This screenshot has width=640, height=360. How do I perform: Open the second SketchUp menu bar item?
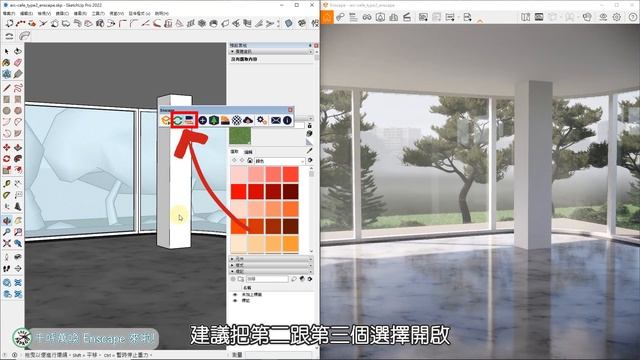(26, 13)
